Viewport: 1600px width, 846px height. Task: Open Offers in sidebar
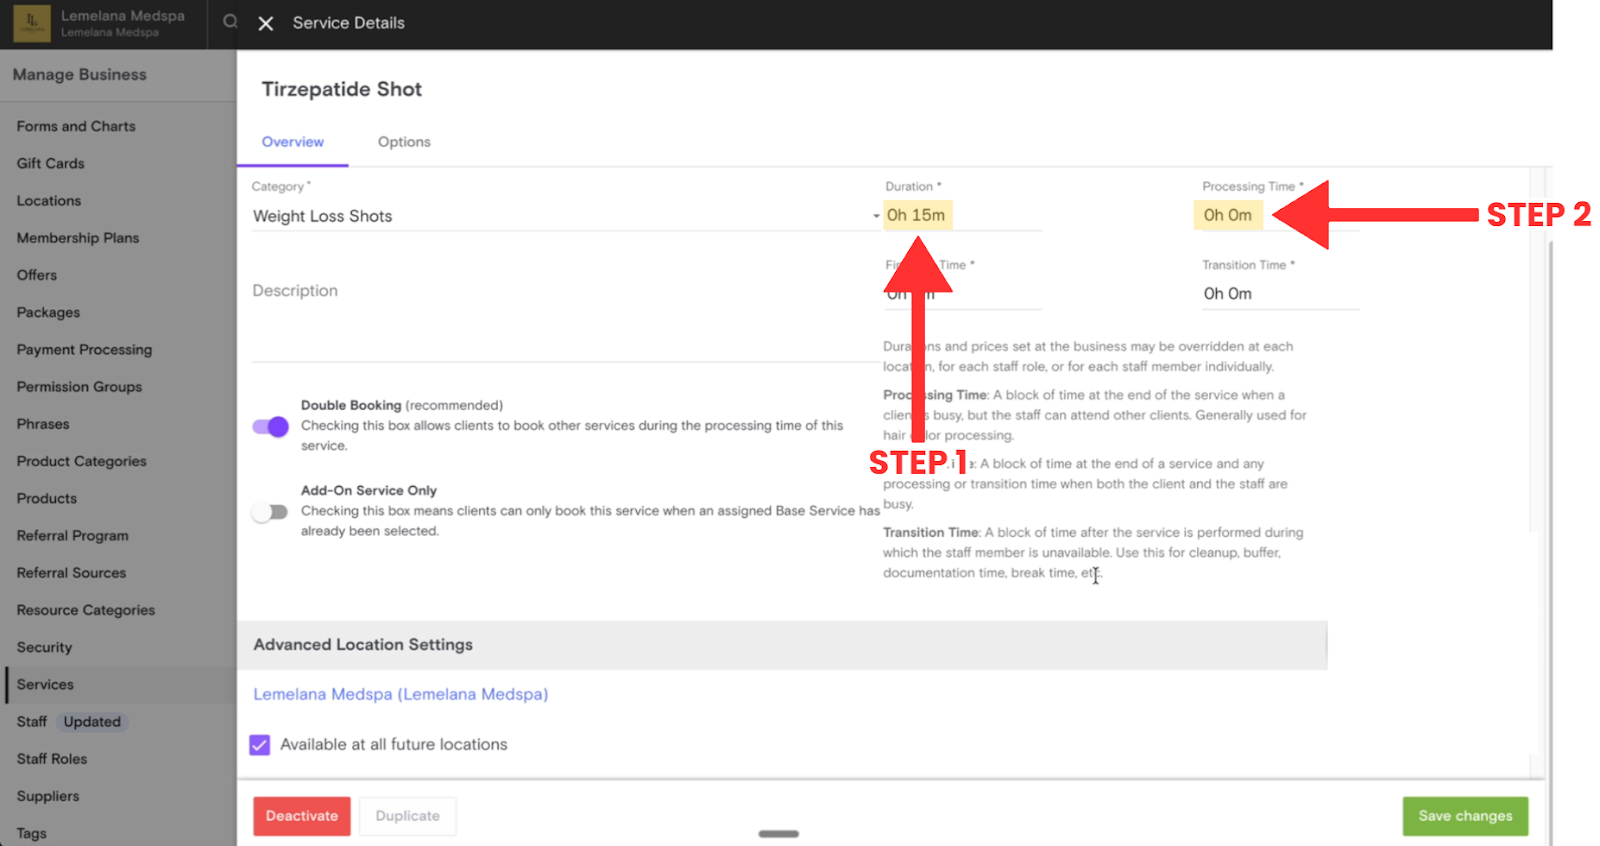[x=36, y=275]
